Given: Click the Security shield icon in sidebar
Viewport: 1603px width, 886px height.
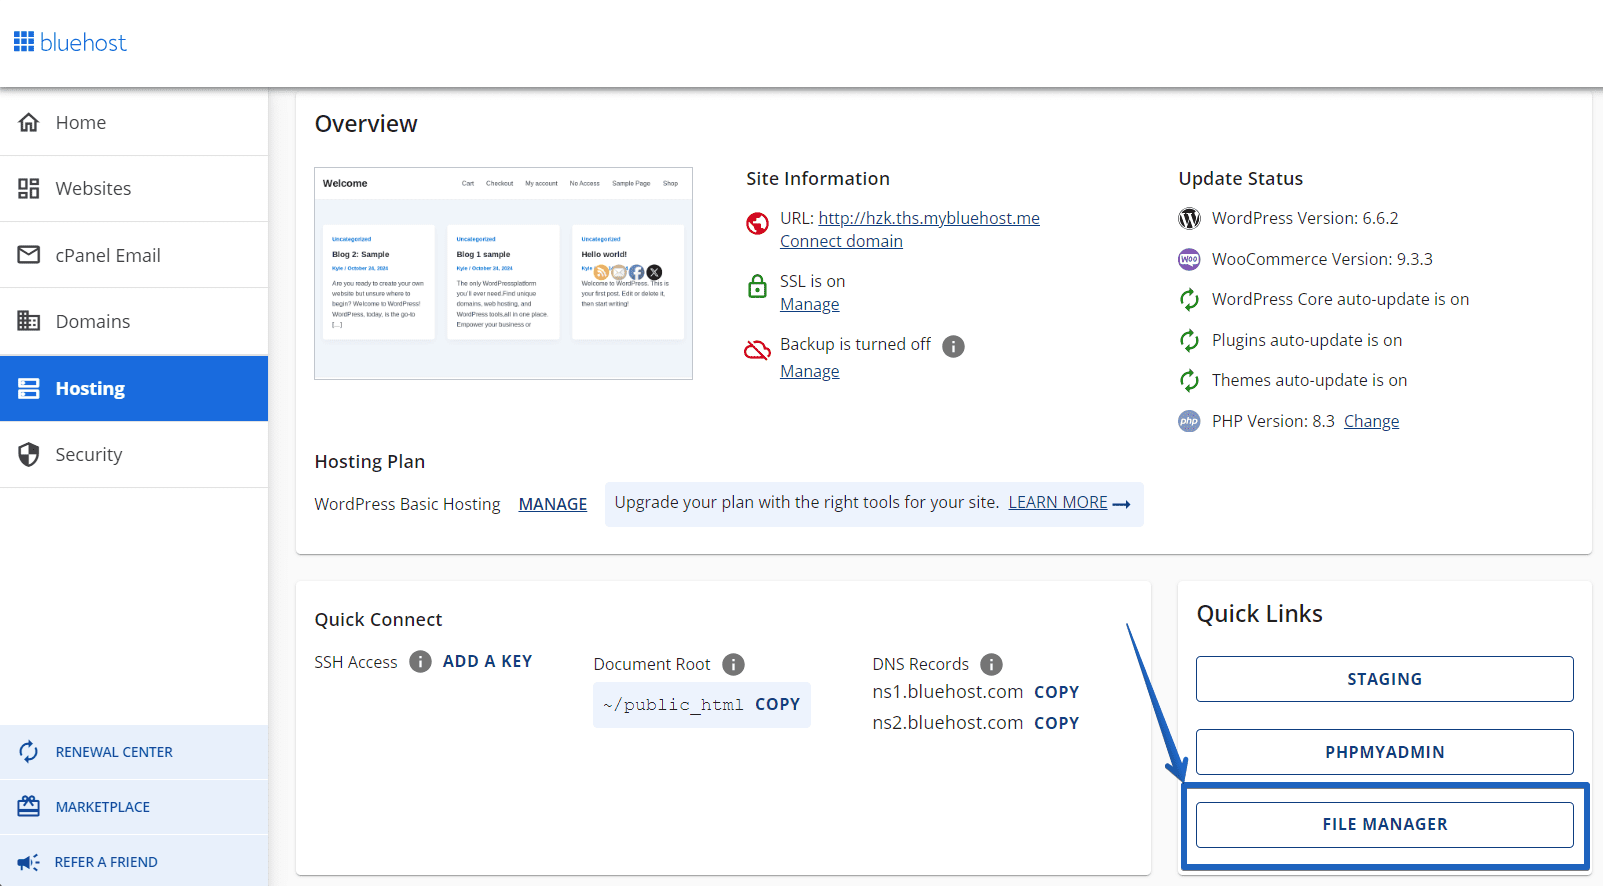Looking at the screenshot, I should click(29, 454).
